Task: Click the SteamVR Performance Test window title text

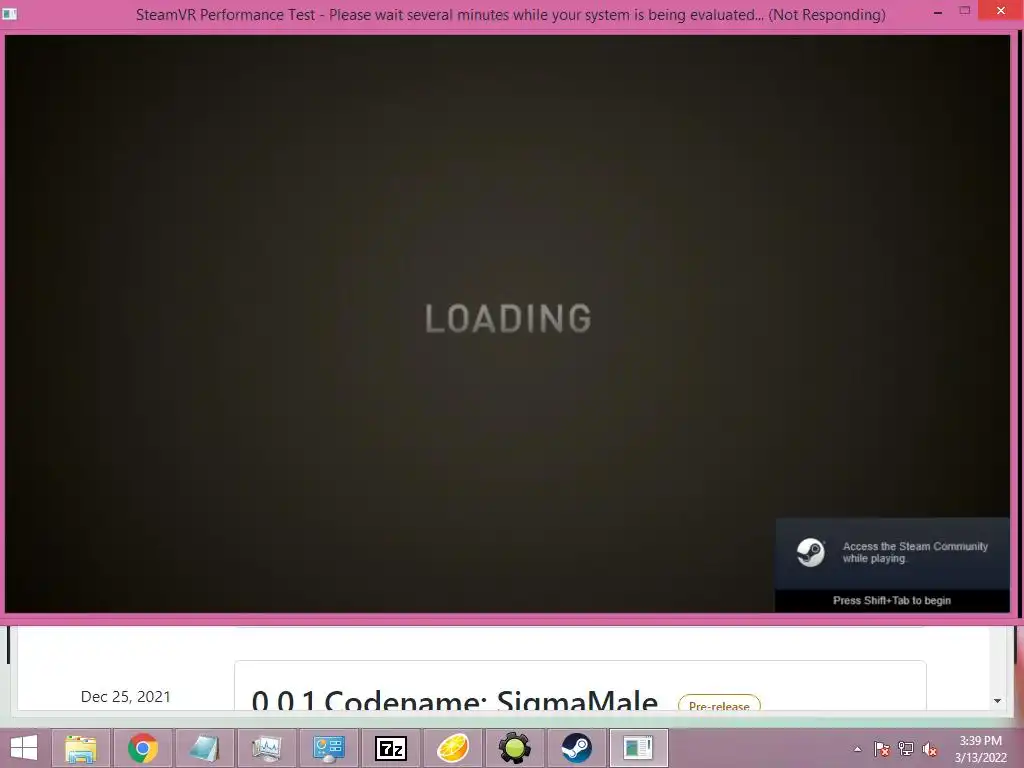Action: pyautogui.click(x=511, y=14)
